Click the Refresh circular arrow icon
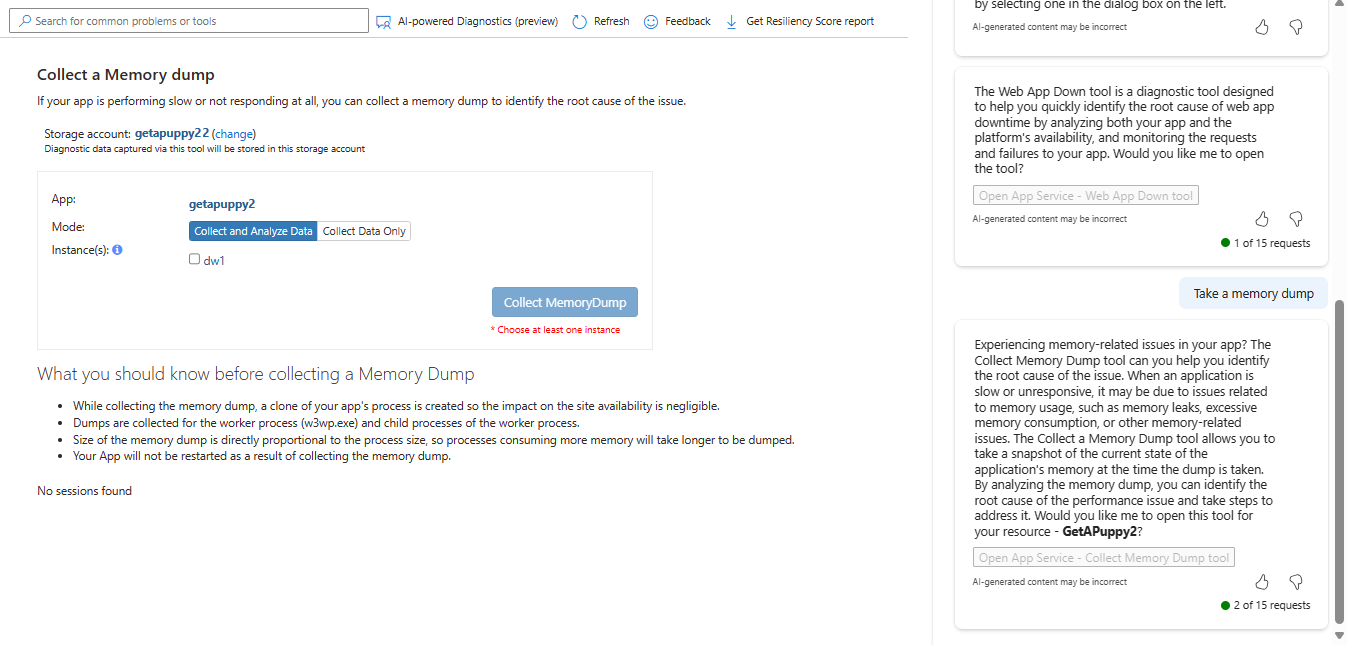 click(x=580, y=21)
